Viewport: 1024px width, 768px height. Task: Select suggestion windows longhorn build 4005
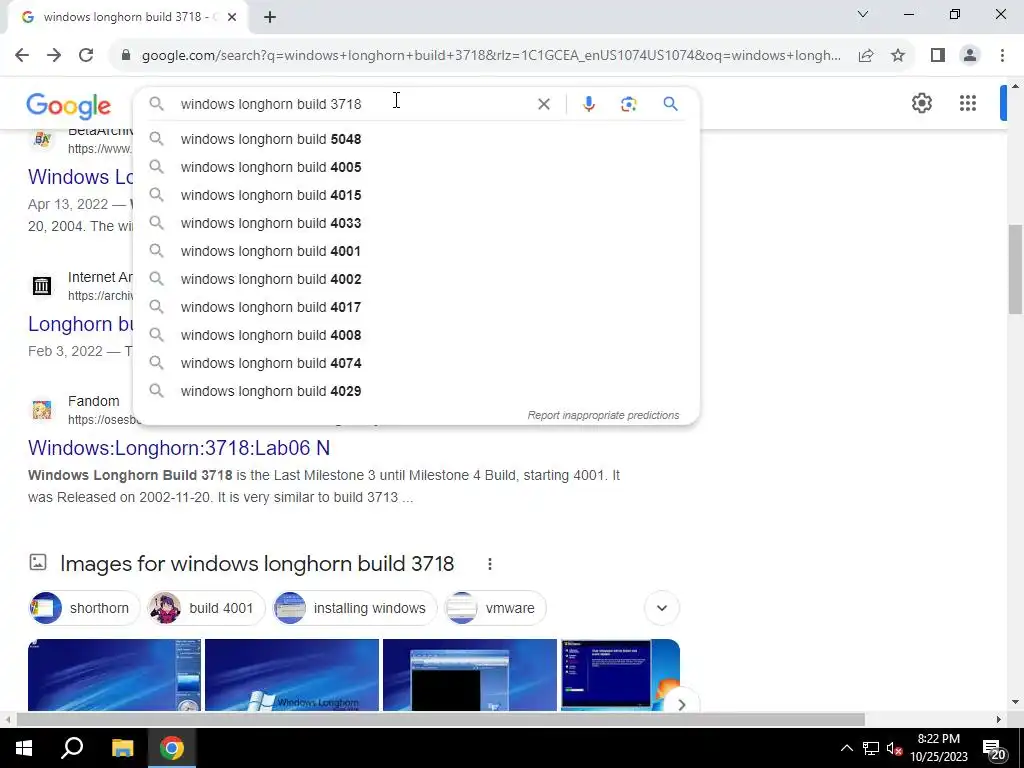pyautogui.click(x=416, y=167)
